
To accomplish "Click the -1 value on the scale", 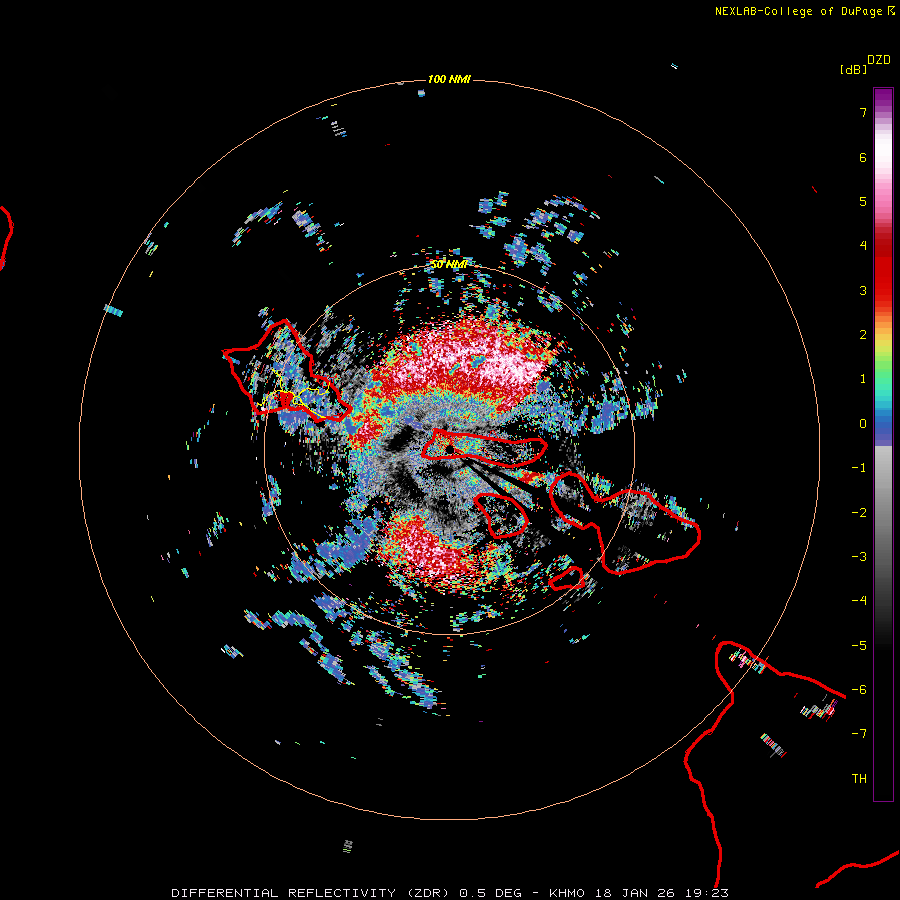I will tap(859, 468).
